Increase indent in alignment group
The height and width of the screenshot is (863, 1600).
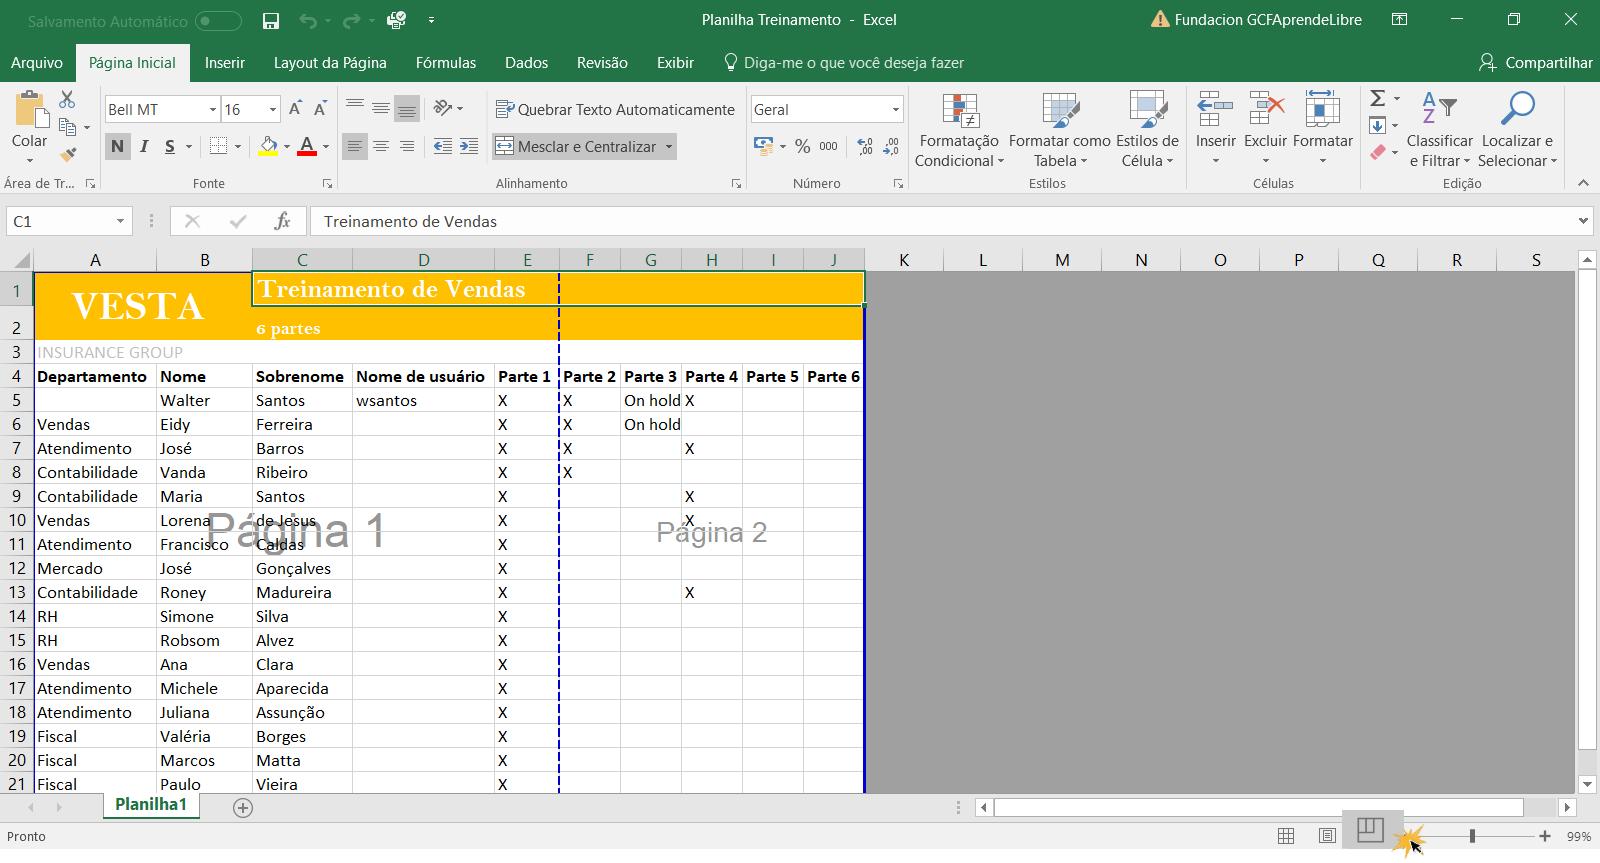(x=469, y=146)
